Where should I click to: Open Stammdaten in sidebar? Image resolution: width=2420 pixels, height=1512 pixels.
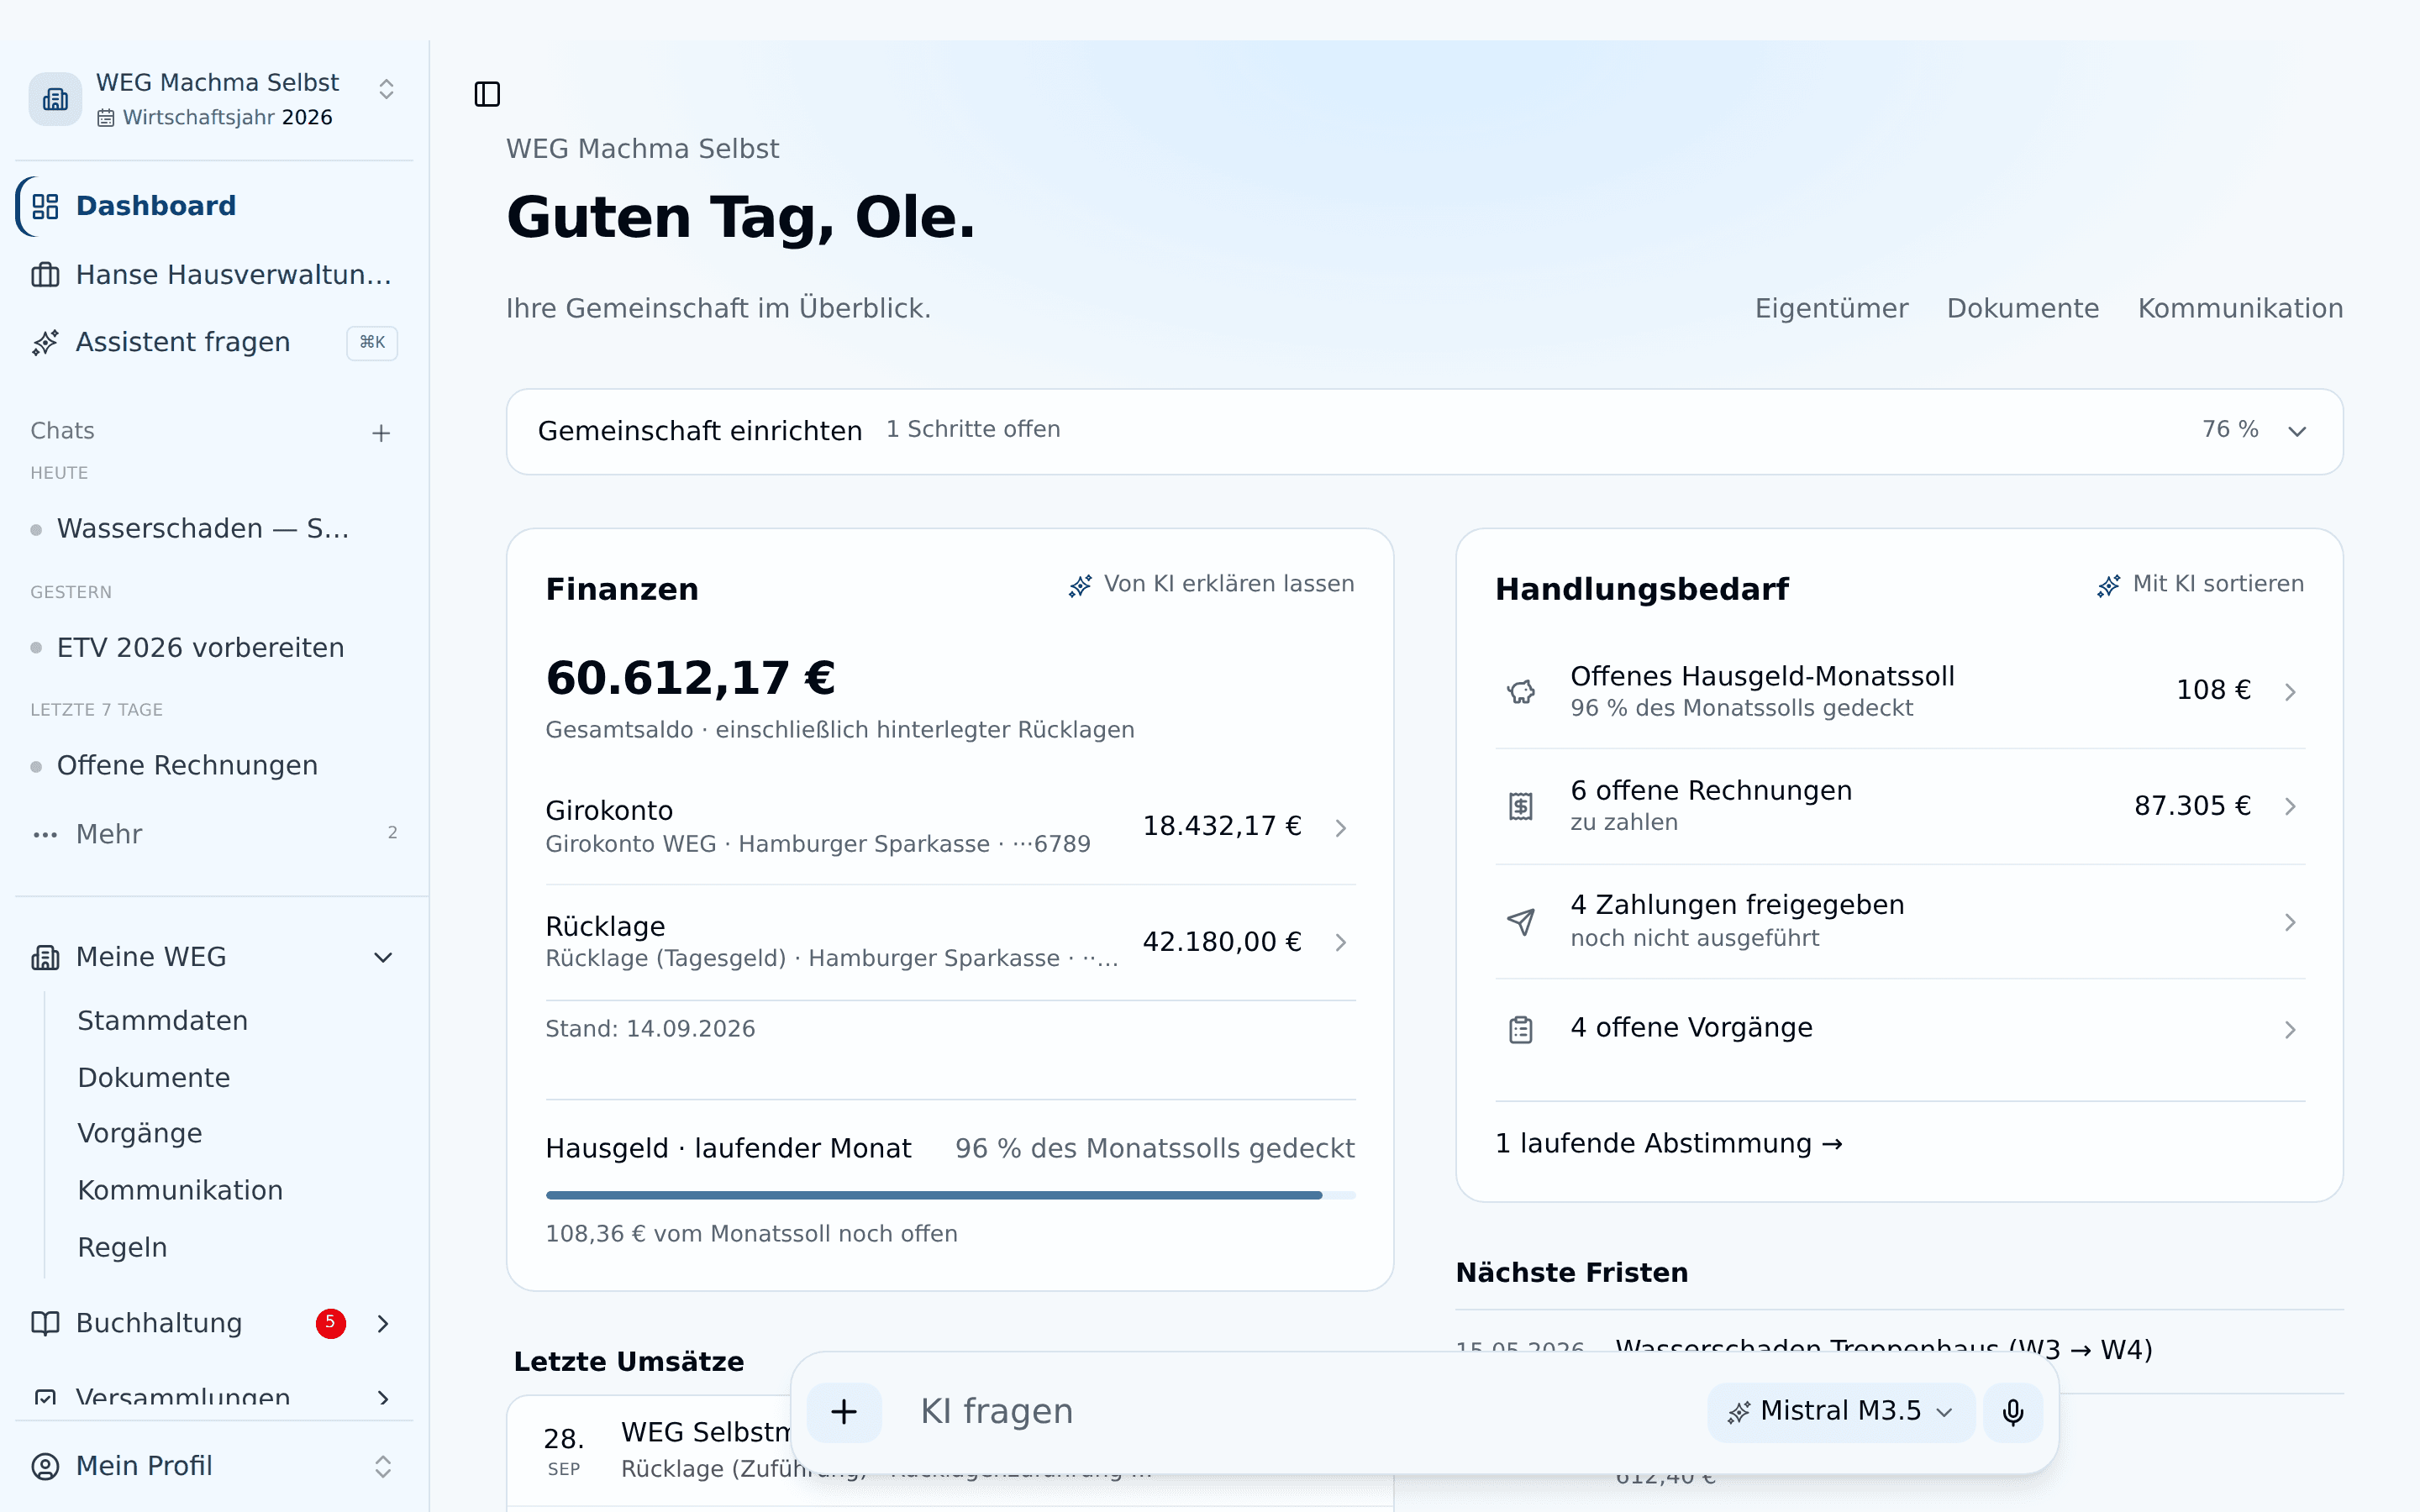163,1021
